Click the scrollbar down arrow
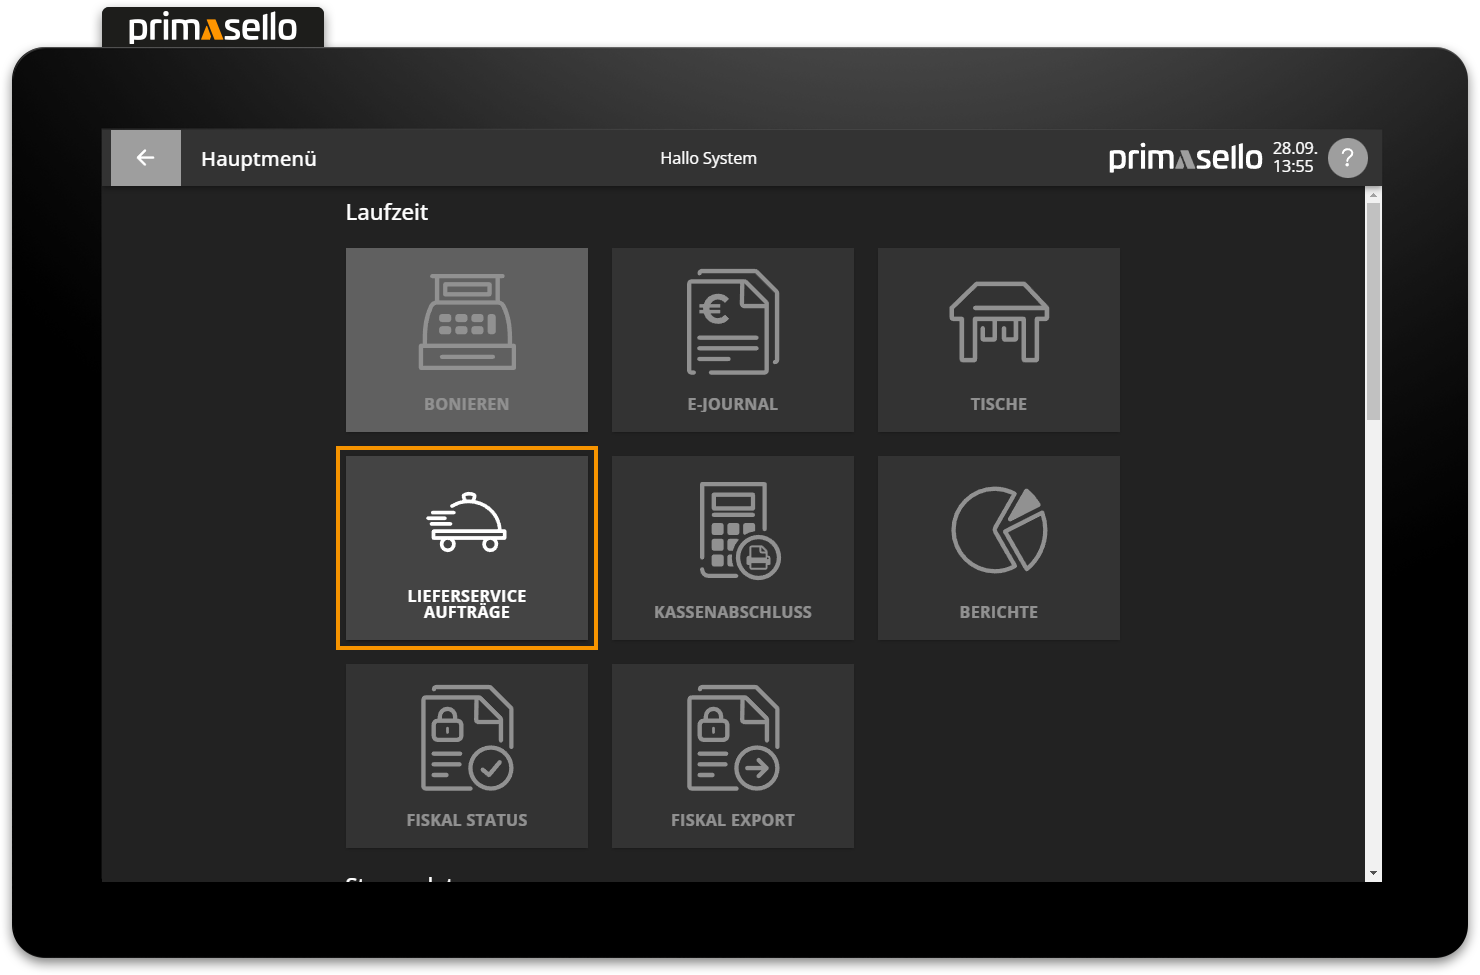Viewport: 1480px width, 975px height. coord(1373,873)
